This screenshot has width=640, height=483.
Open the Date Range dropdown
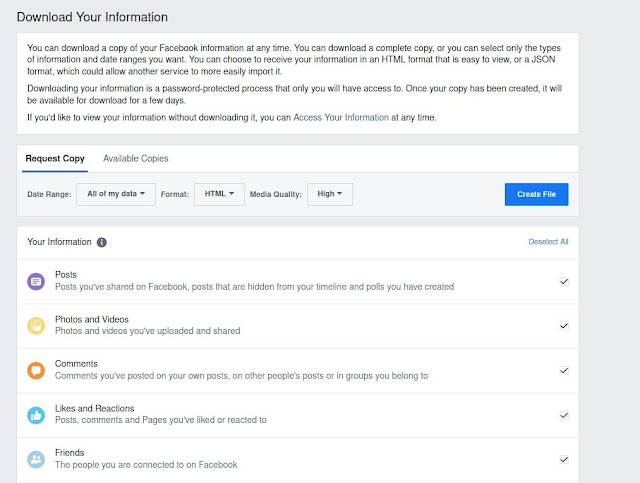(116, 194)
